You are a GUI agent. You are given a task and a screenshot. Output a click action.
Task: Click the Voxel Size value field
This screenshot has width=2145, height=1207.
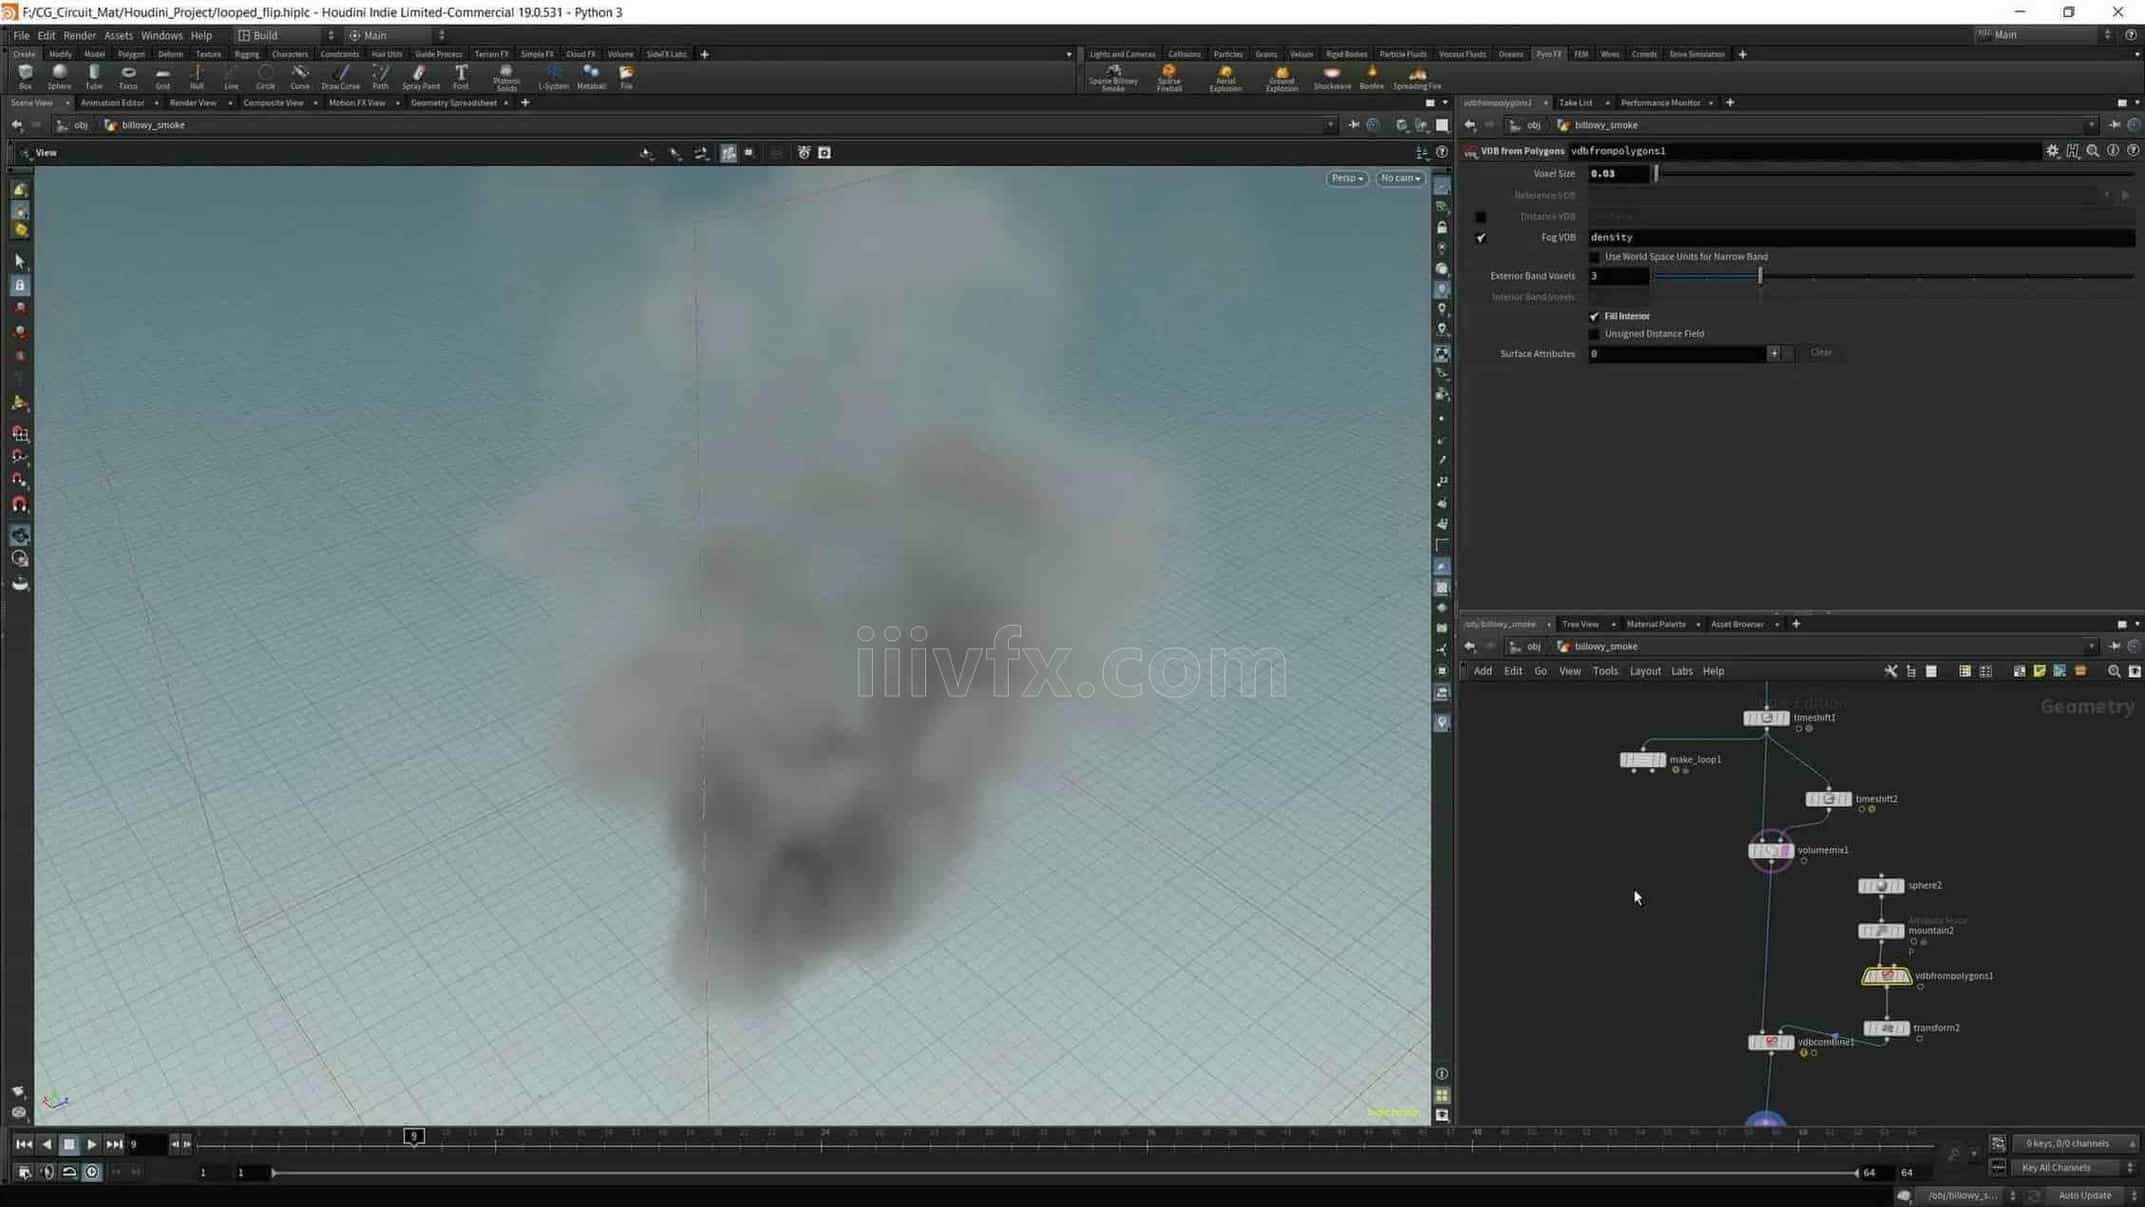tap(1618, 174)
